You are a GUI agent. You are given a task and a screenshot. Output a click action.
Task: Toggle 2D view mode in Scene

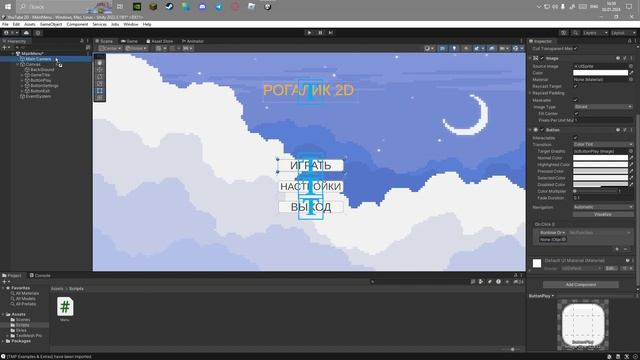442,48
